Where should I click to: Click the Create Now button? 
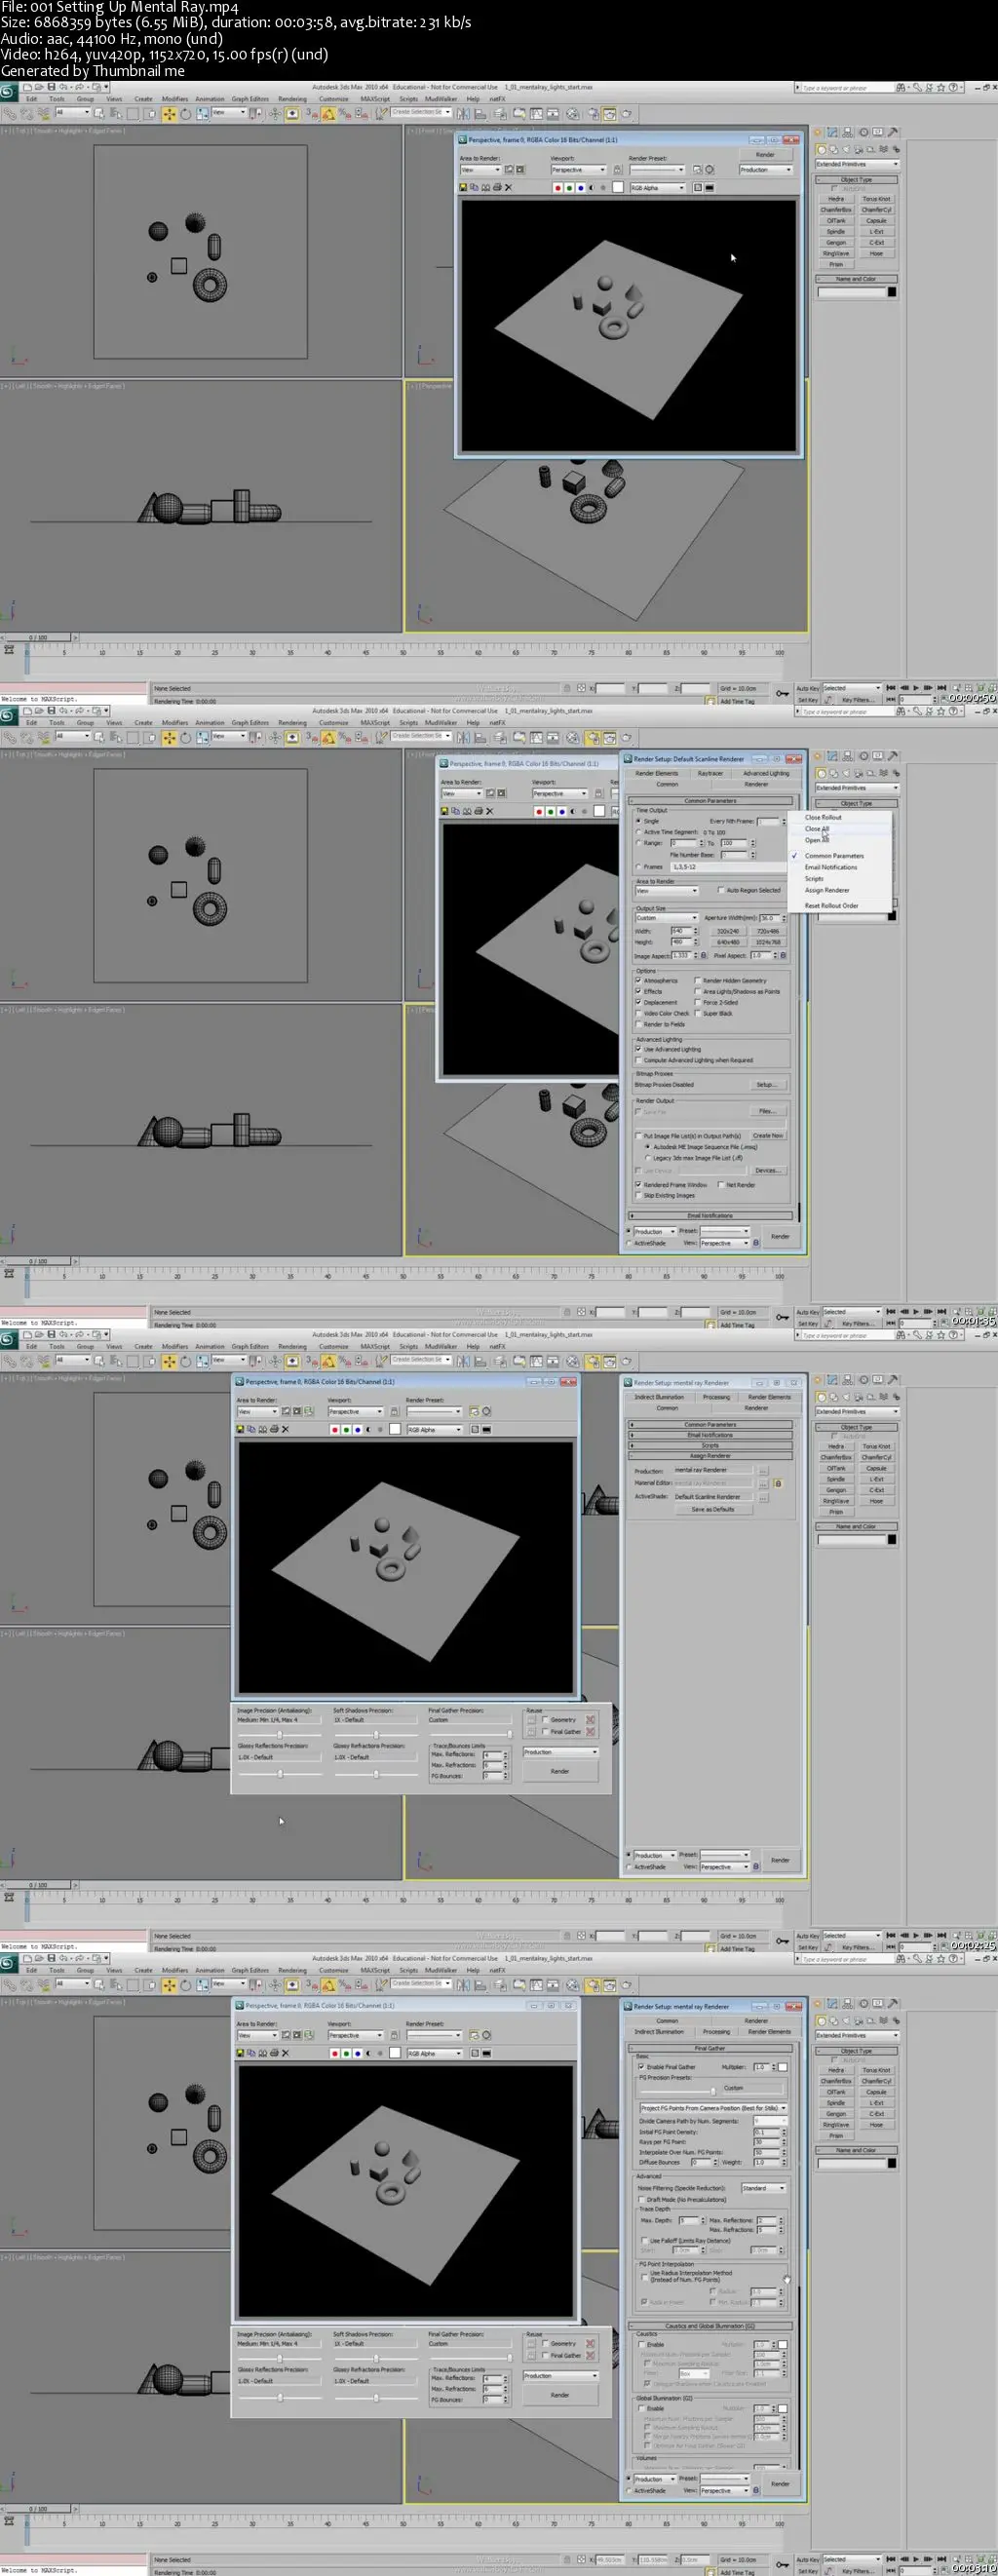pyautogui.click(x=768, y=1136)
